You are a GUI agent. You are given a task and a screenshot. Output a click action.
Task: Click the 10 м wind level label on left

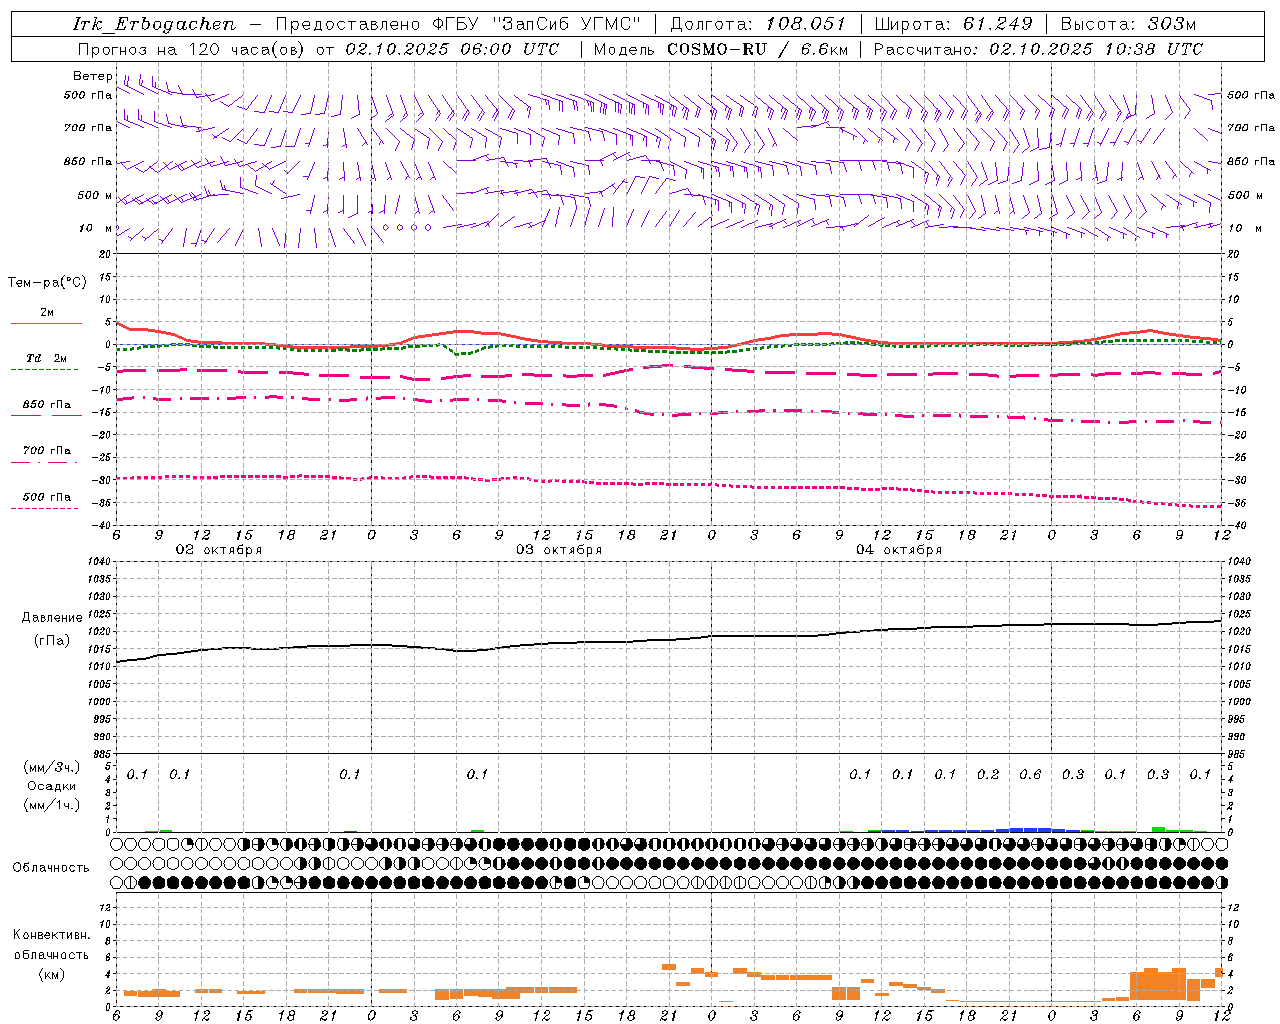96,228
